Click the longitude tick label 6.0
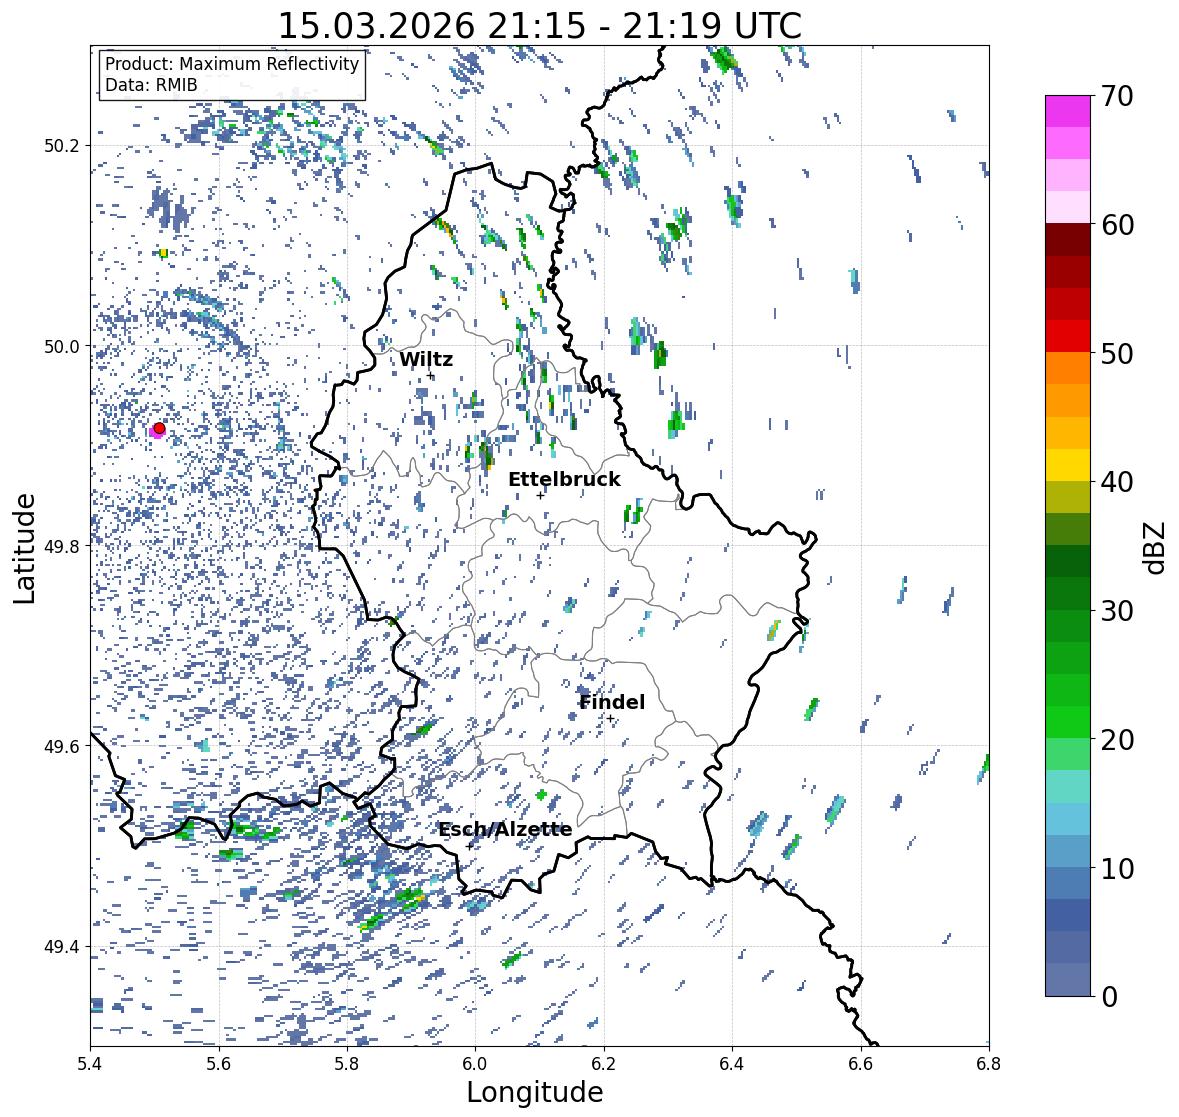The height and width of the screenshot is (1117, 1179). point(475,1064)
